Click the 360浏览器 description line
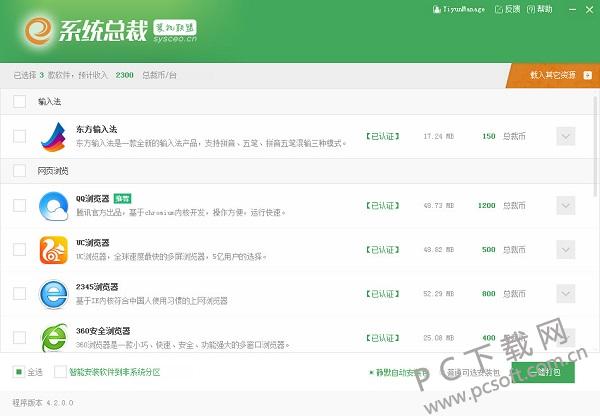The image size is (600, 416). coord(183,345)
